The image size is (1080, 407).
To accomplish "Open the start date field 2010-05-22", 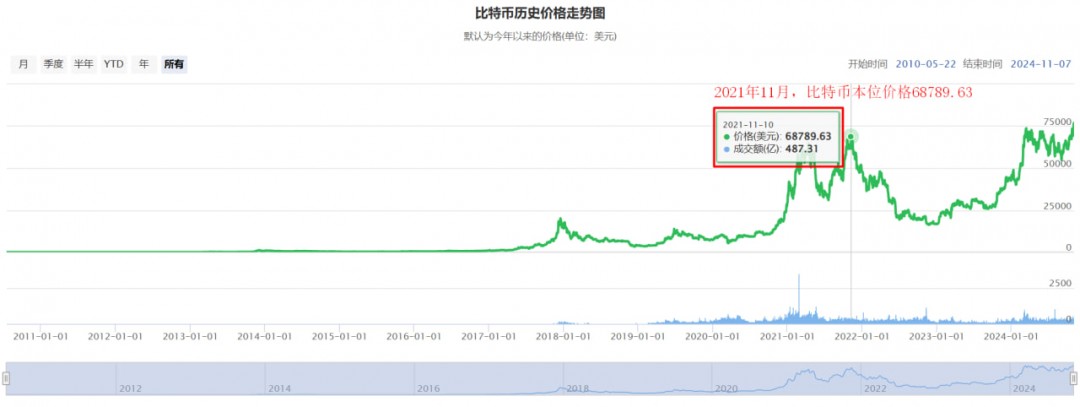I will (925, 64).
